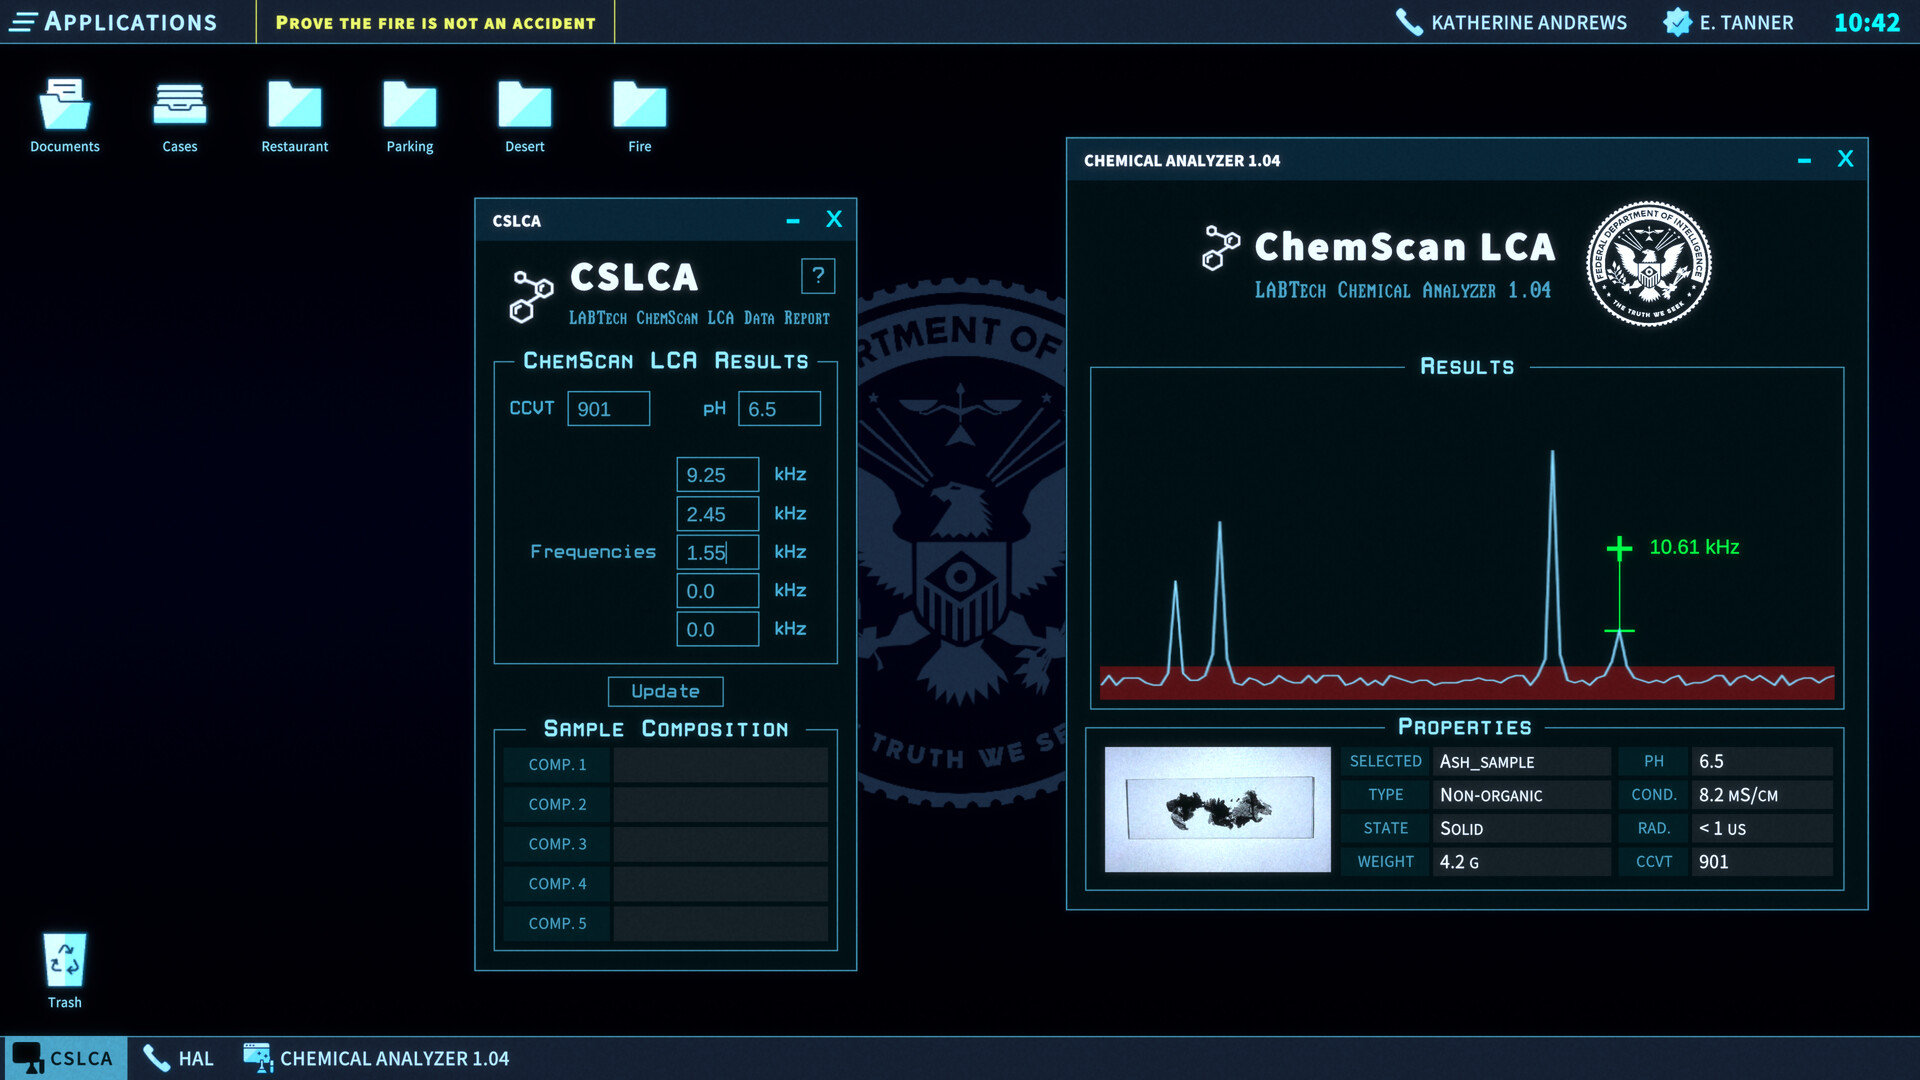The image size is (1920, 1080).
Task: Open the Fire folder
Action: click(639, 103)
